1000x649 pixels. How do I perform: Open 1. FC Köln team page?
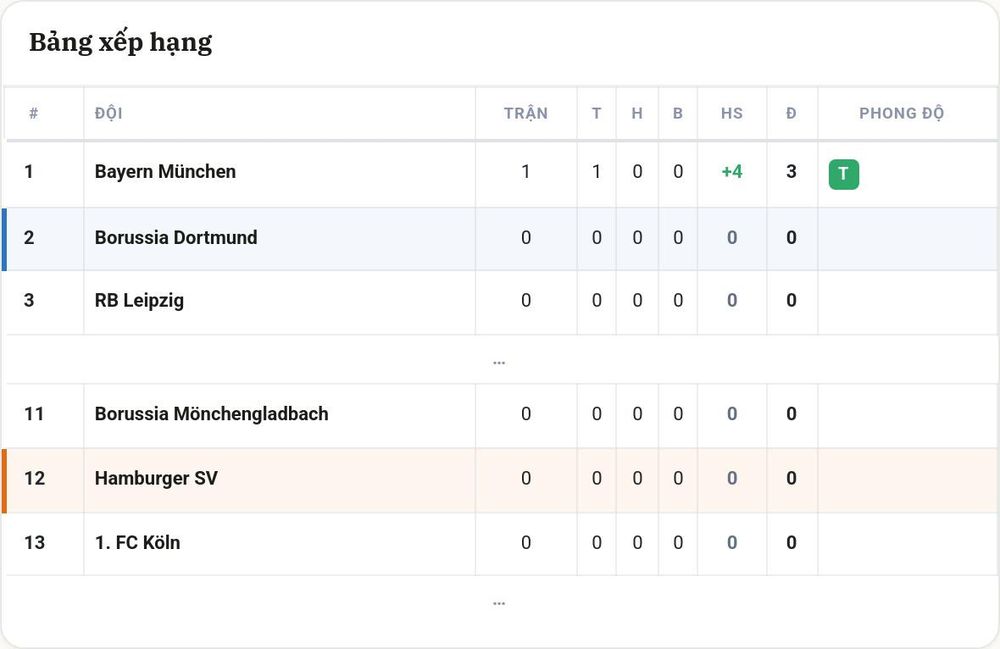click(138, 543)
